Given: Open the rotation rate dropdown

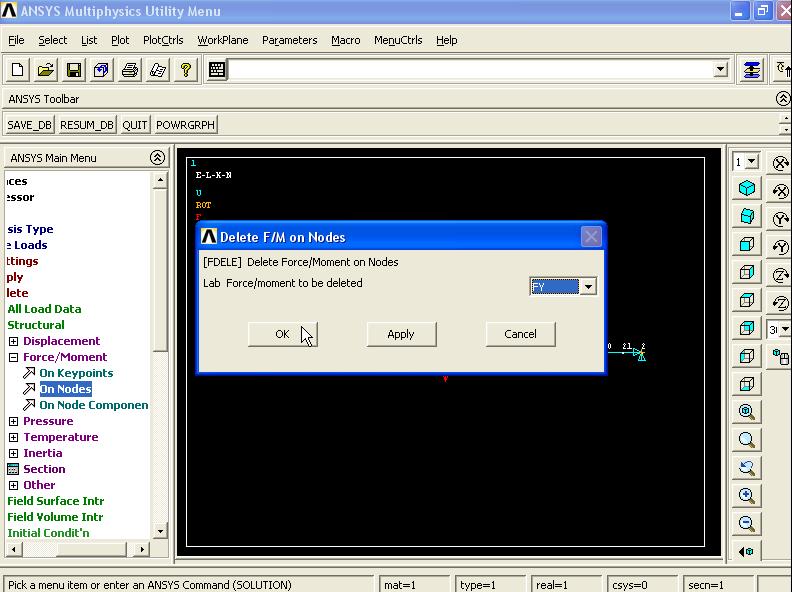Looking at the screenshot, I should (x=785, y=330).
